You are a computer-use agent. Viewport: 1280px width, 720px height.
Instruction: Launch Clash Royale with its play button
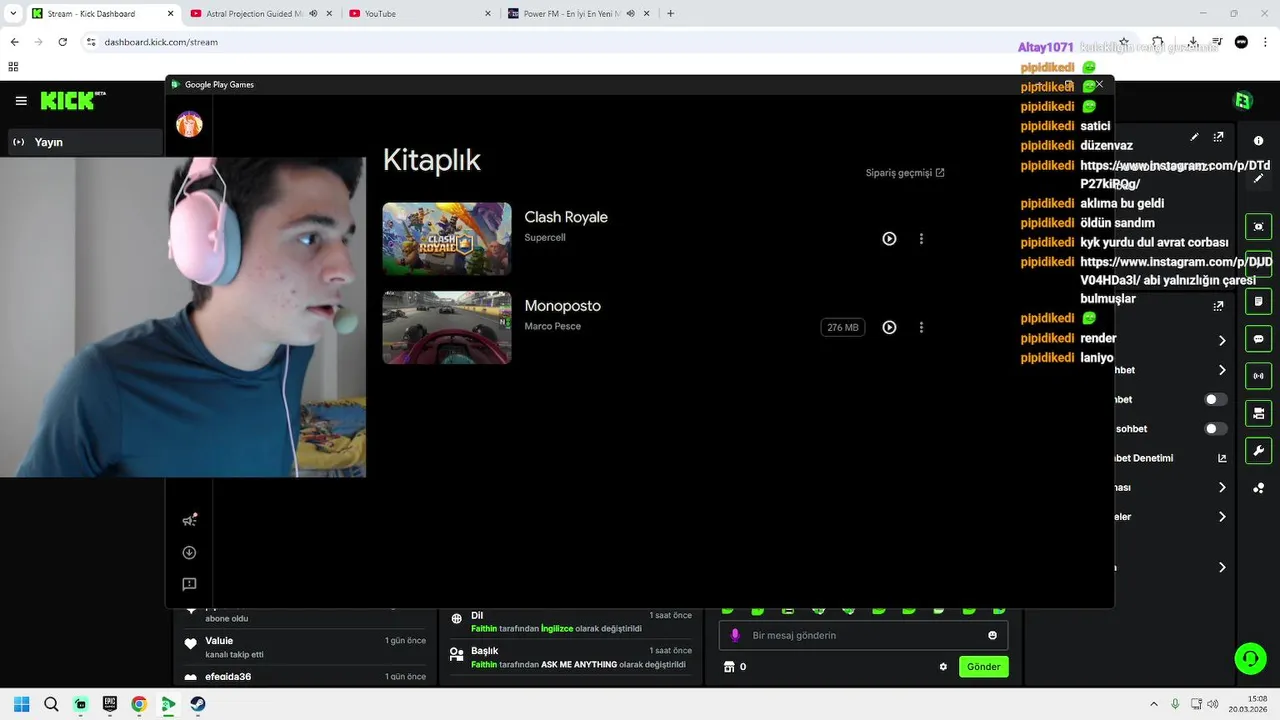pos(889,239)
